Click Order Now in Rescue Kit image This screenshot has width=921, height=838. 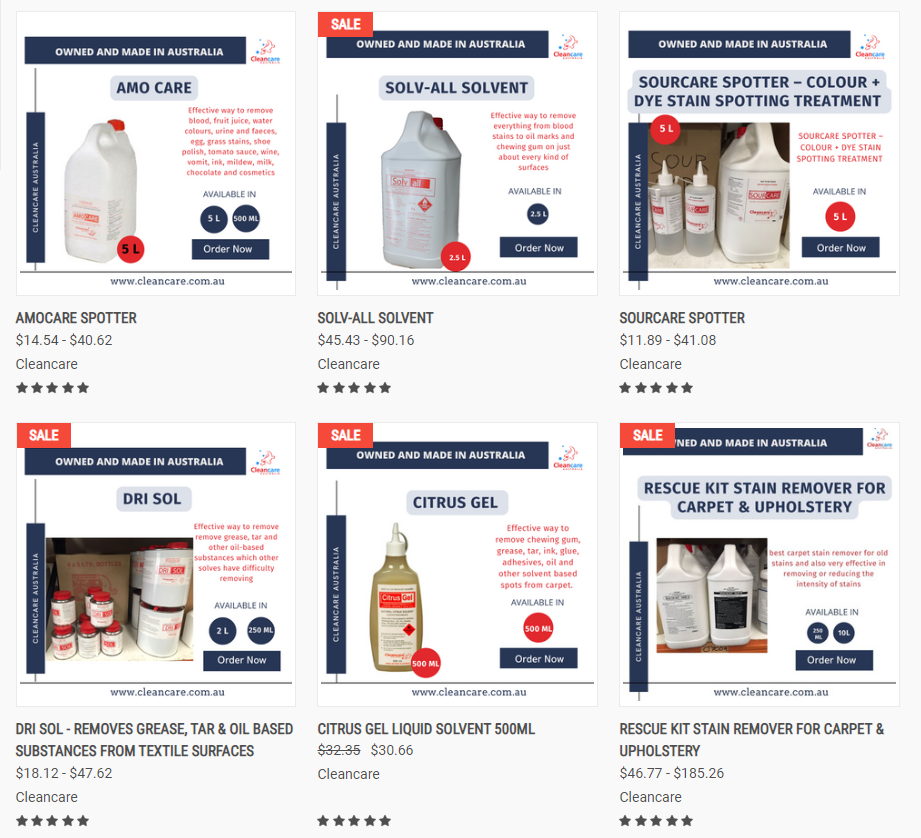tap(834, 659)
